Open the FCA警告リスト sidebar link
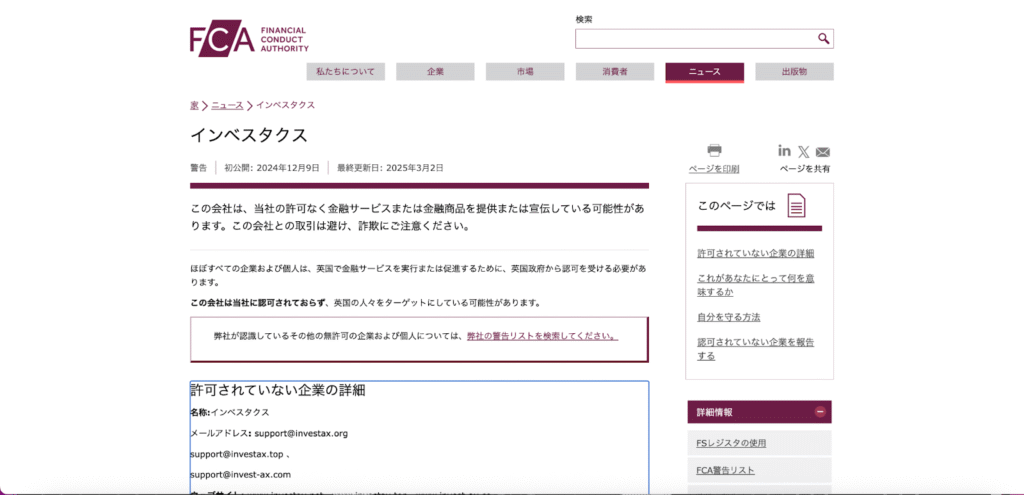Image resolution: width=1024 pixels, height=495 pixels. coord(726,471)
